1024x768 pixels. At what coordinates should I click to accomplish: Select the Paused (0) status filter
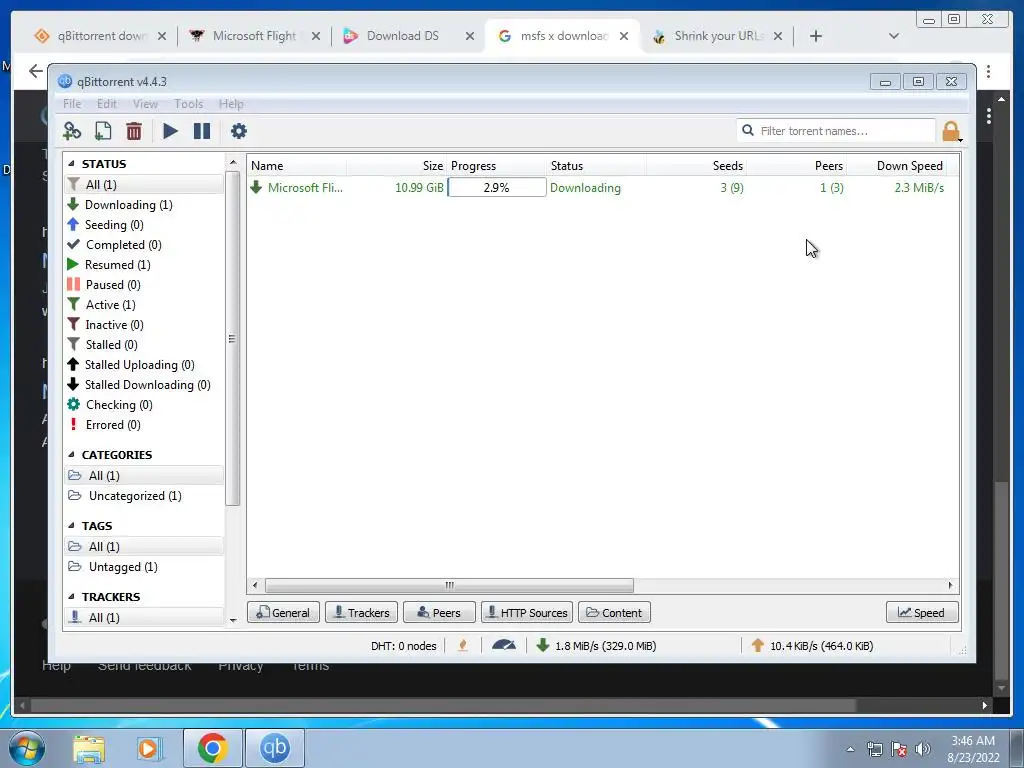112,285
